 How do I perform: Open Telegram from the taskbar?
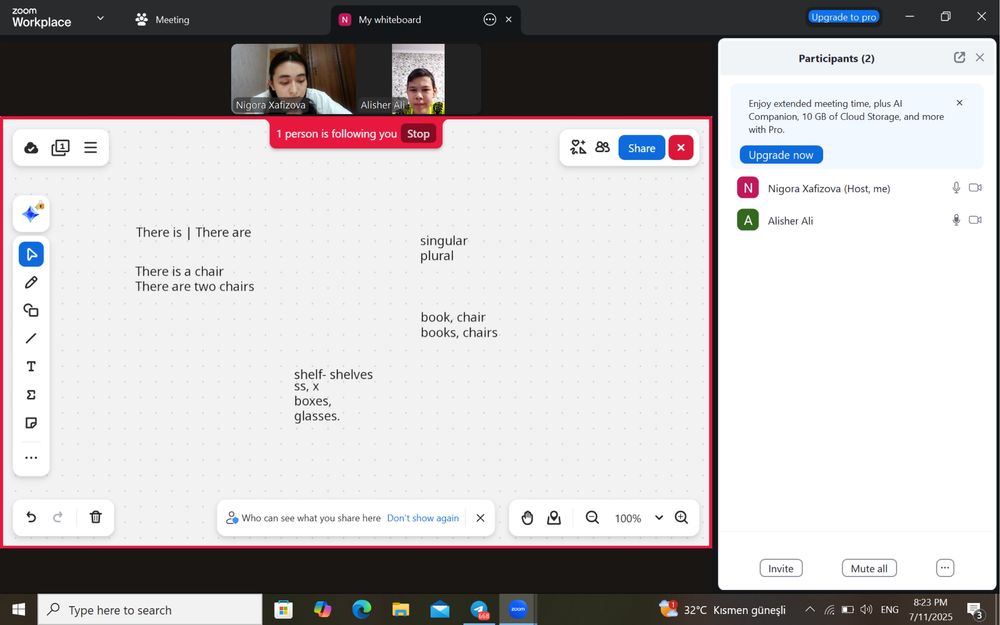click(479, 610)
